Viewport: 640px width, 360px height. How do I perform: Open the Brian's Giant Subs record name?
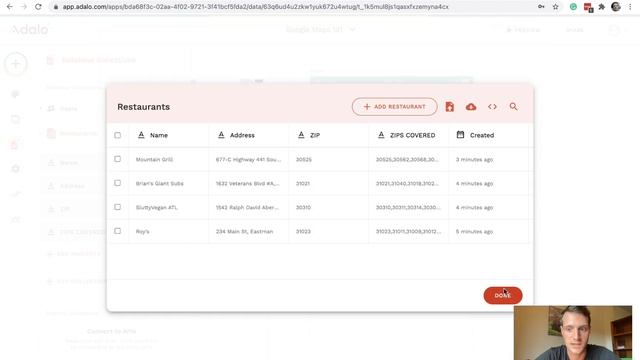tap(160, 184)
